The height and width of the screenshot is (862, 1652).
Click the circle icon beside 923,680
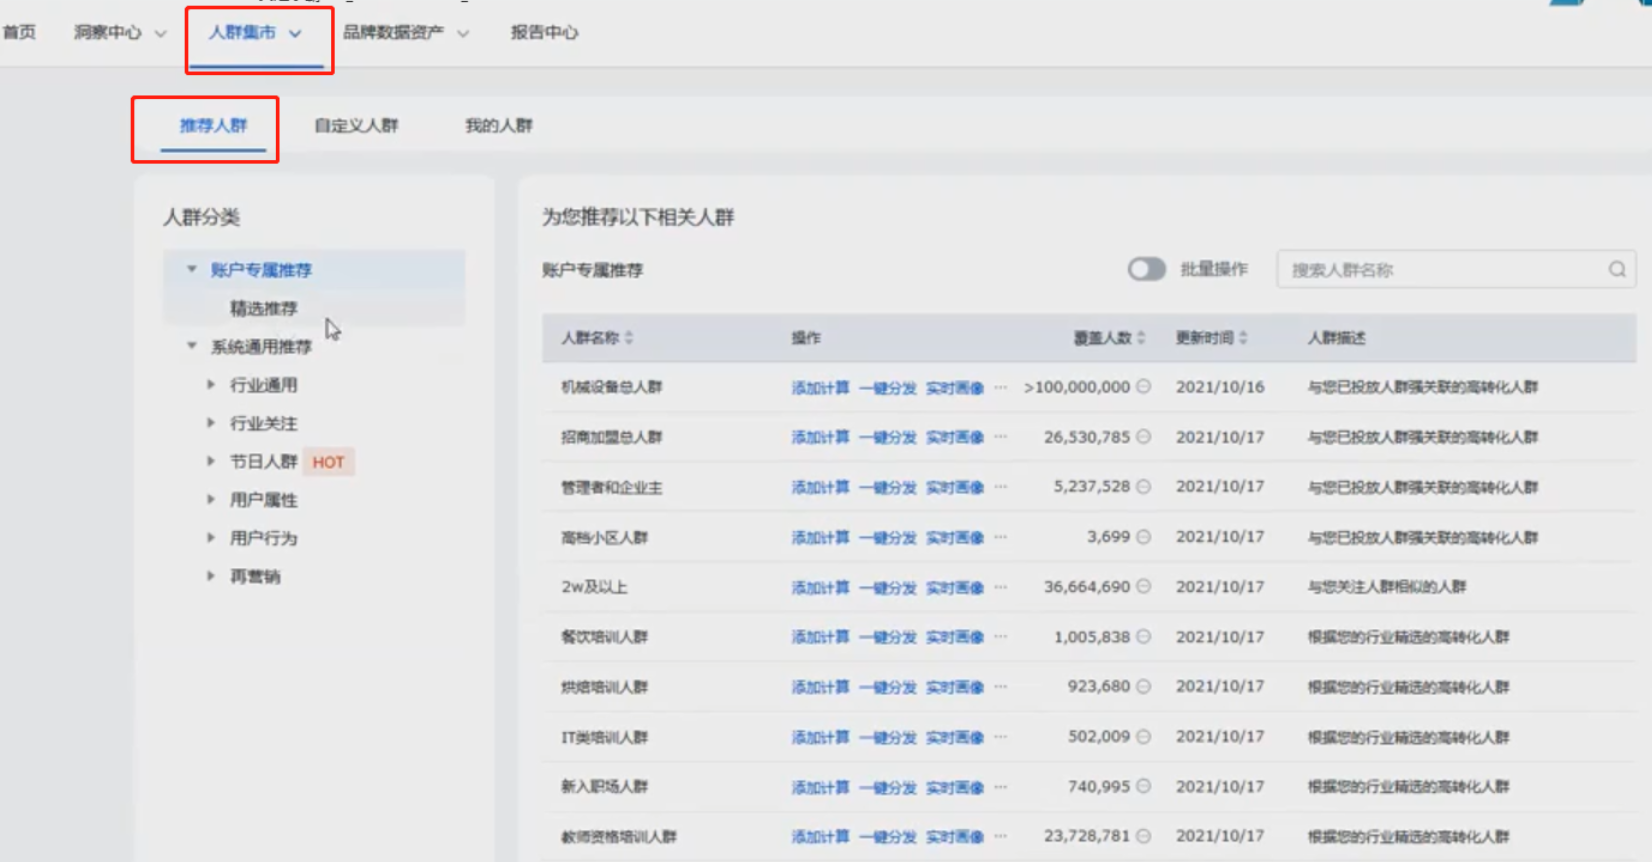pyautogui.click(x=1143, y=687)
